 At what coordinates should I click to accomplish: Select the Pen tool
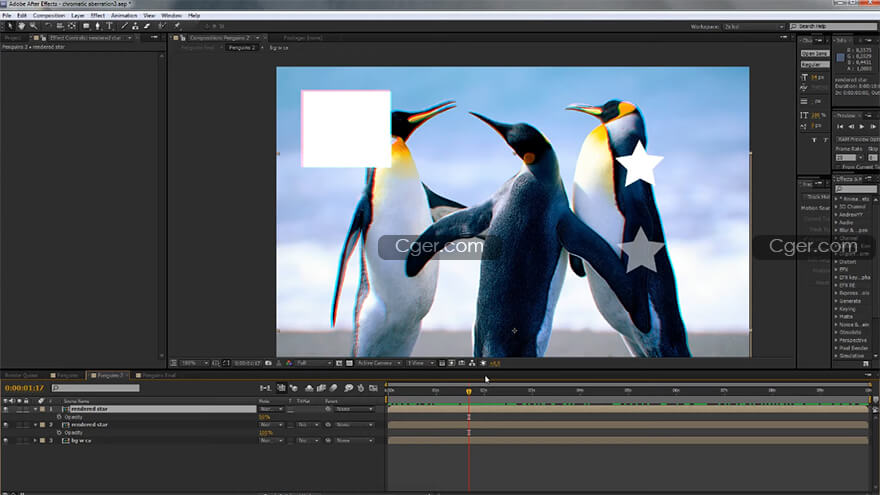98,26
